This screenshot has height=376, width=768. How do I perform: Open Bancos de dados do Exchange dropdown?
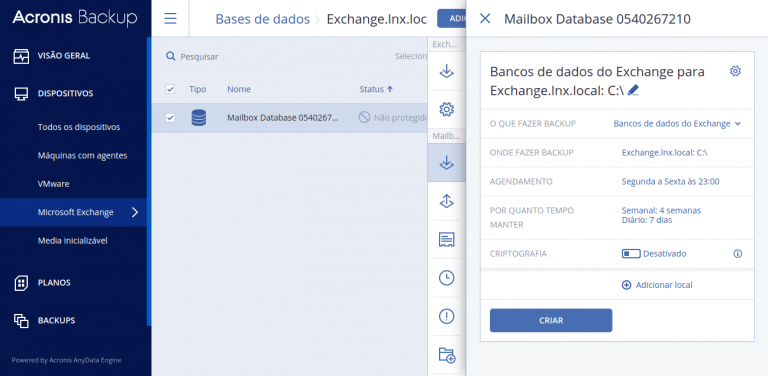pos(677,124)
